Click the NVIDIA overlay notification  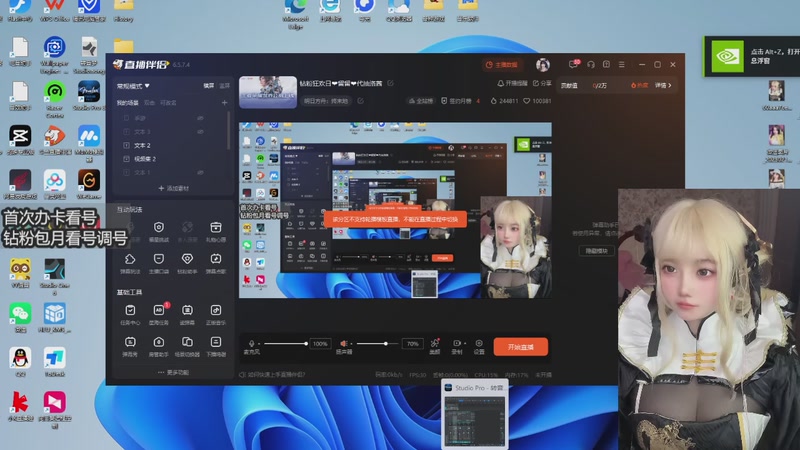tap(752, 56)
